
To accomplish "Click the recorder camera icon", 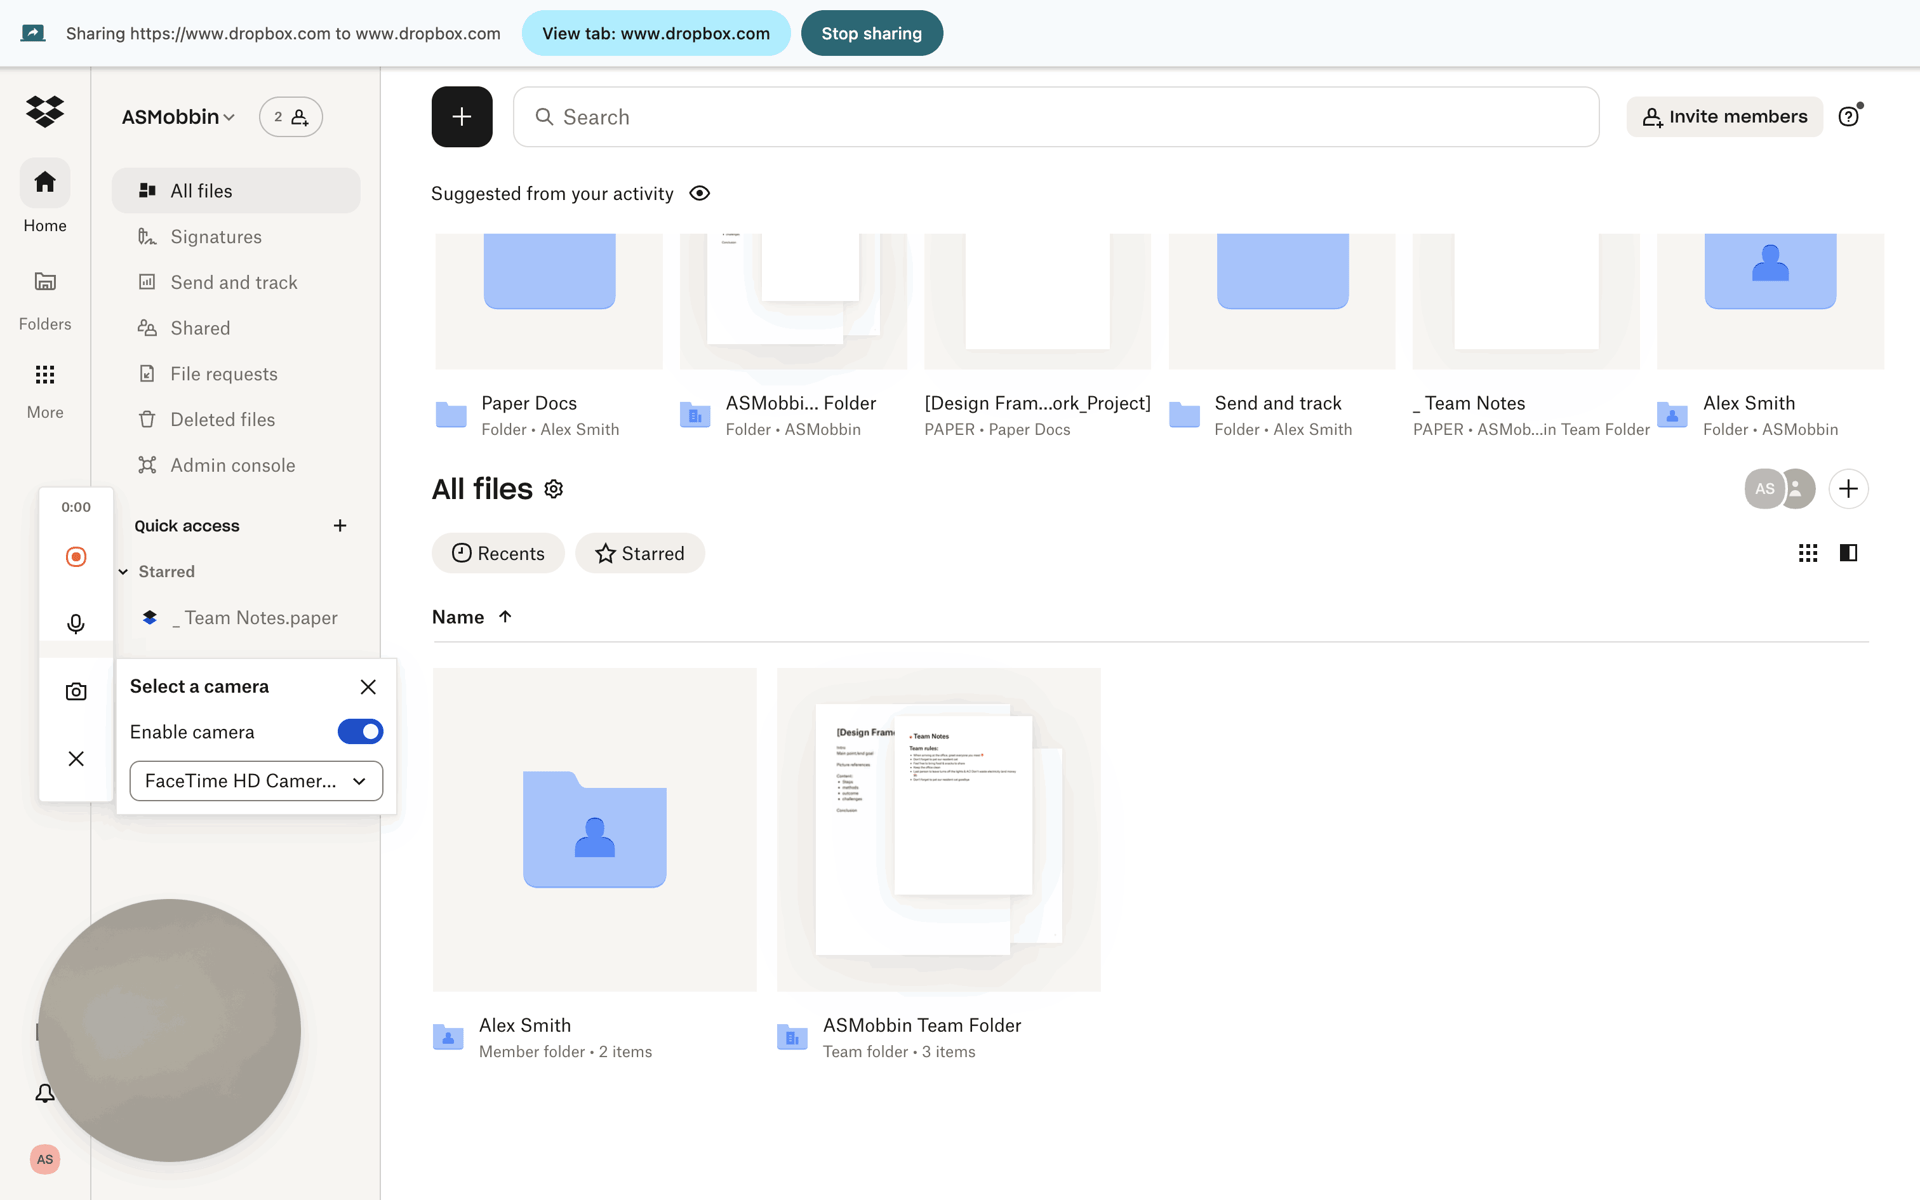I will [76, 691].
